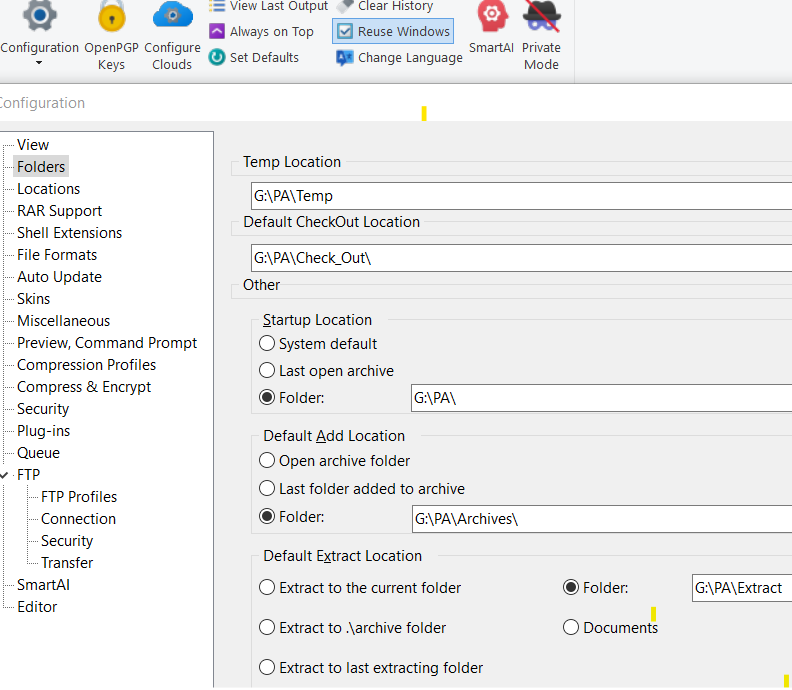Open Skins settings page
Screen dimensions: 792x690
click(x=33, y=299)
